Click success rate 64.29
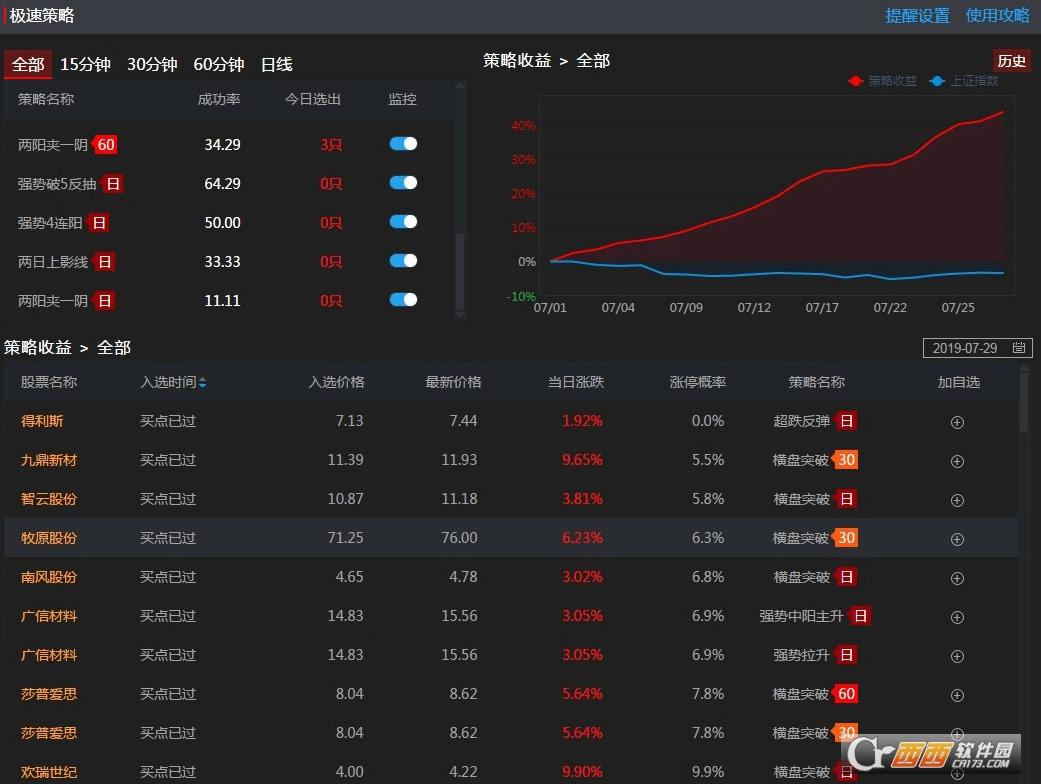Image resolution: width=1041 pixels, height=784 pixels. click(222, 184)
